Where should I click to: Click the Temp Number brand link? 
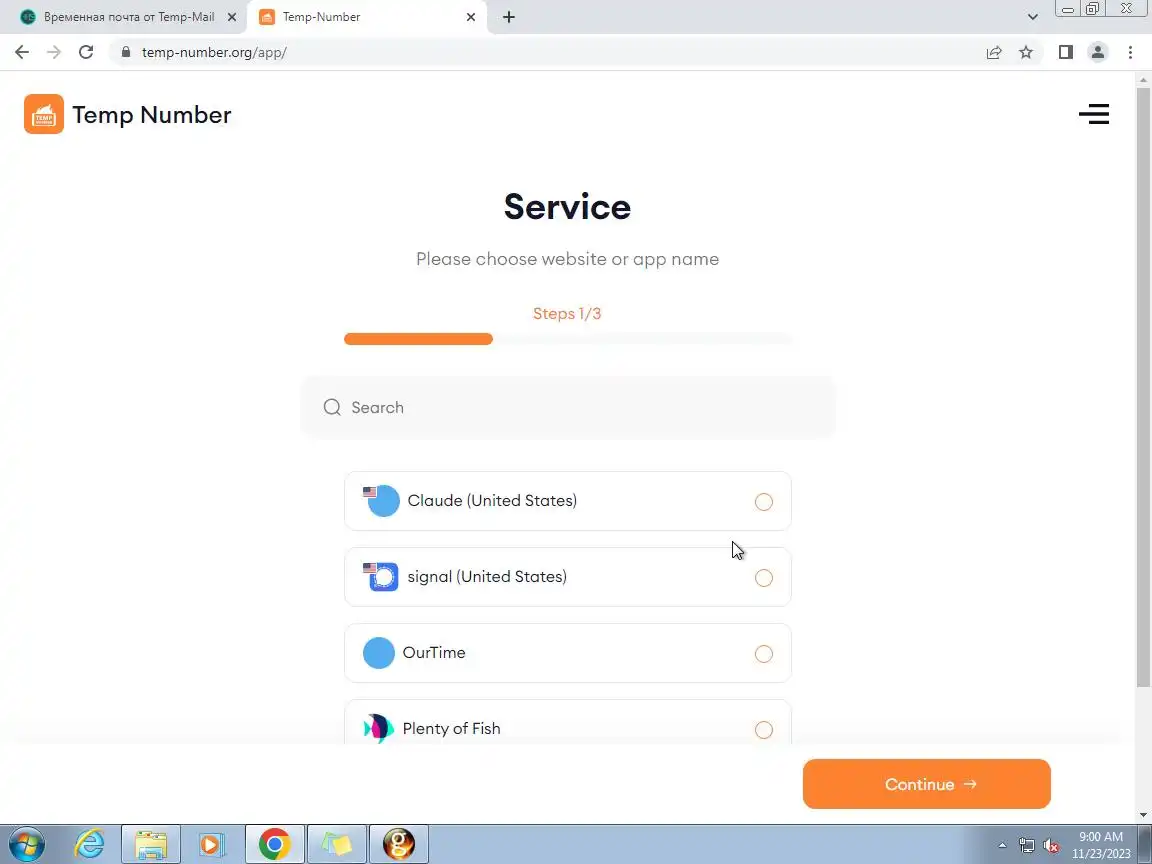point(151,115)
